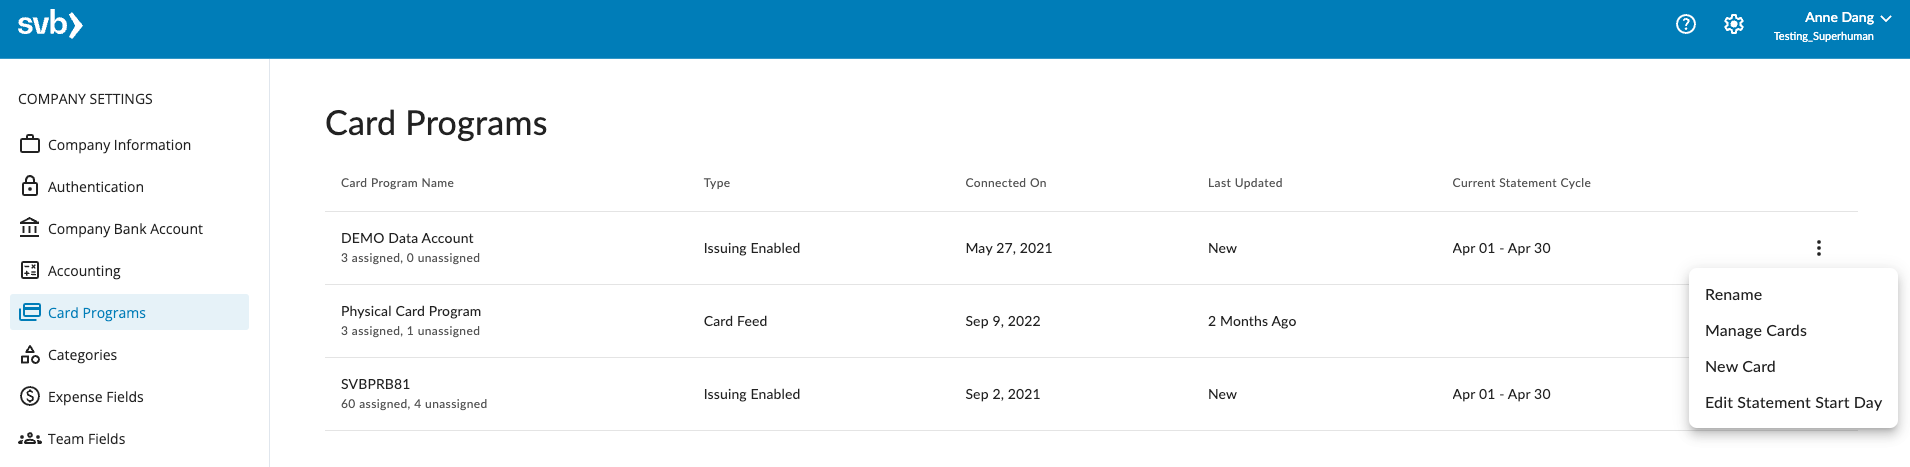1910x467 pixels.
Task: Choose Edit Statement Start Day option
Action: (x=1792, y=403)
